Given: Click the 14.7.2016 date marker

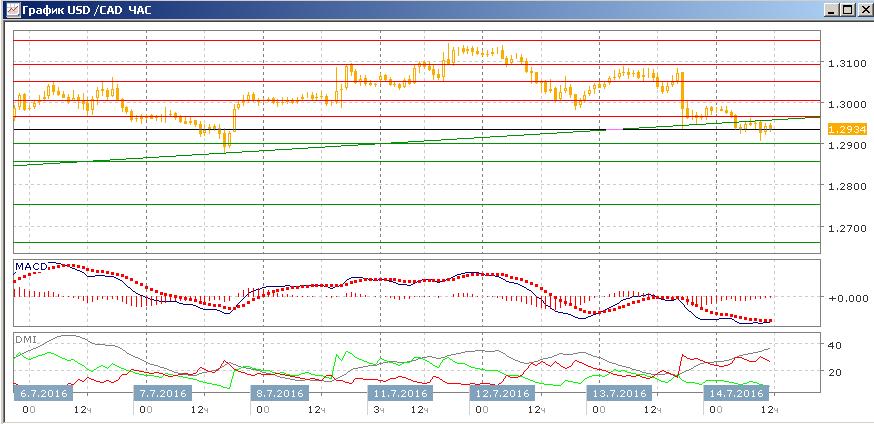Looking at the screenshot, I should coord(736,393).
